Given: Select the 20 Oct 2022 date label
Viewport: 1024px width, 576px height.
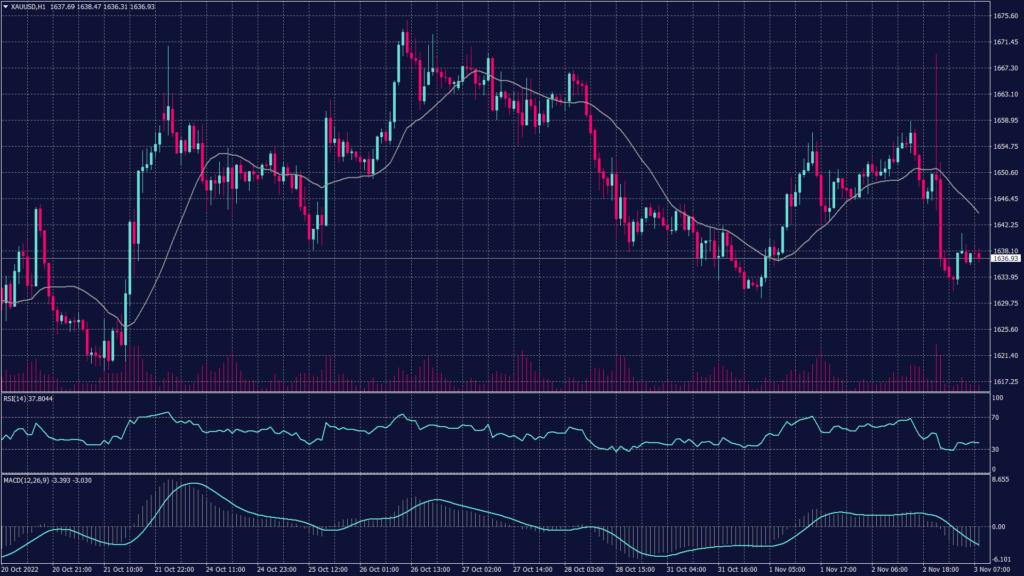Looking at the screenshot, I should point(21,569).
